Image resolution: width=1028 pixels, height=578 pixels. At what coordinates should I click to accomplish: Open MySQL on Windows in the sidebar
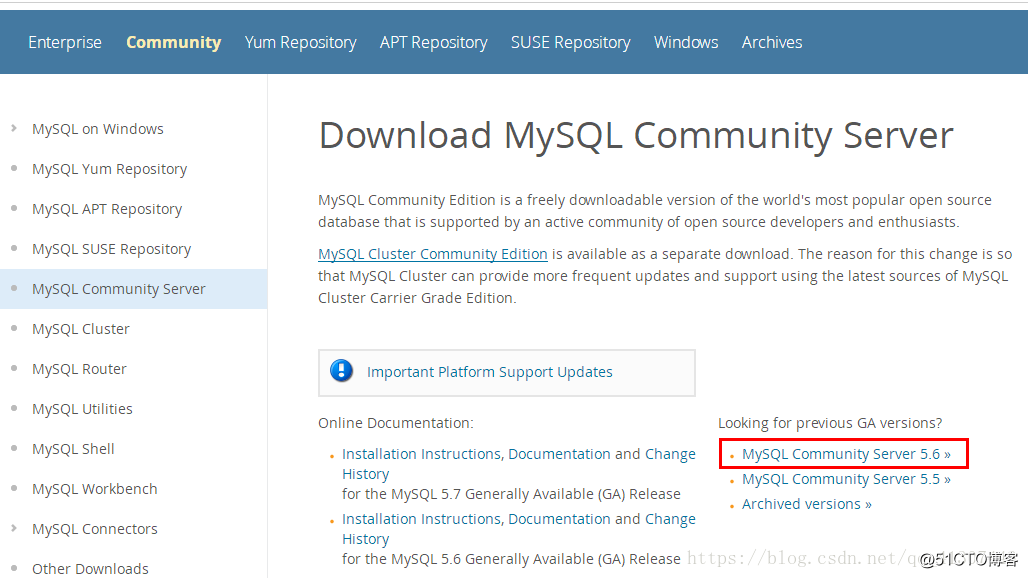point(98,129)
